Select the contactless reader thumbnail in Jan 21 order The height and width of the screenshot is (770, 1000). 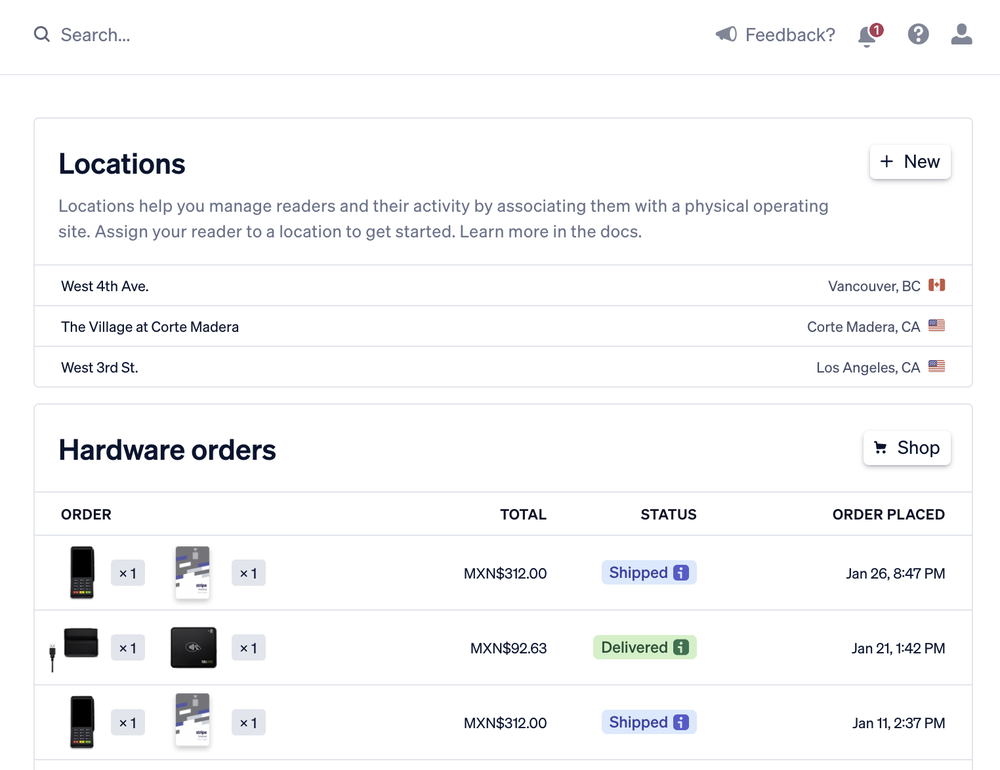(194, 648)
